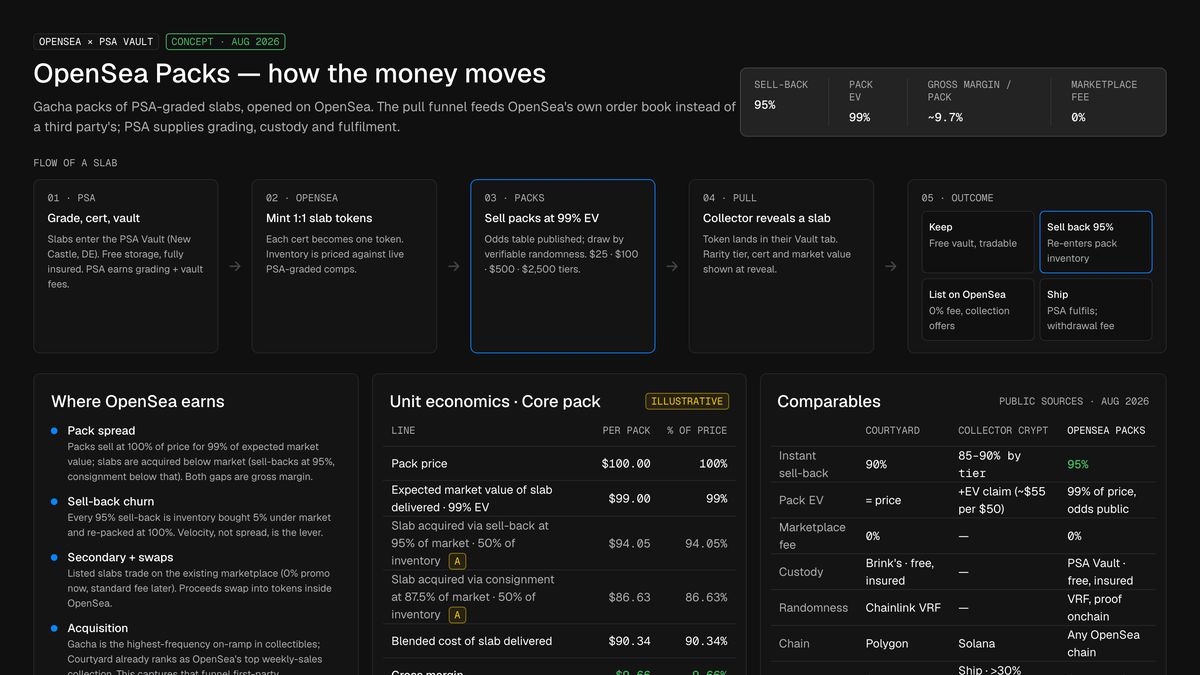
Task: Open the 04 · PULL Collector reveals a slab card
Action: [781, 266]
